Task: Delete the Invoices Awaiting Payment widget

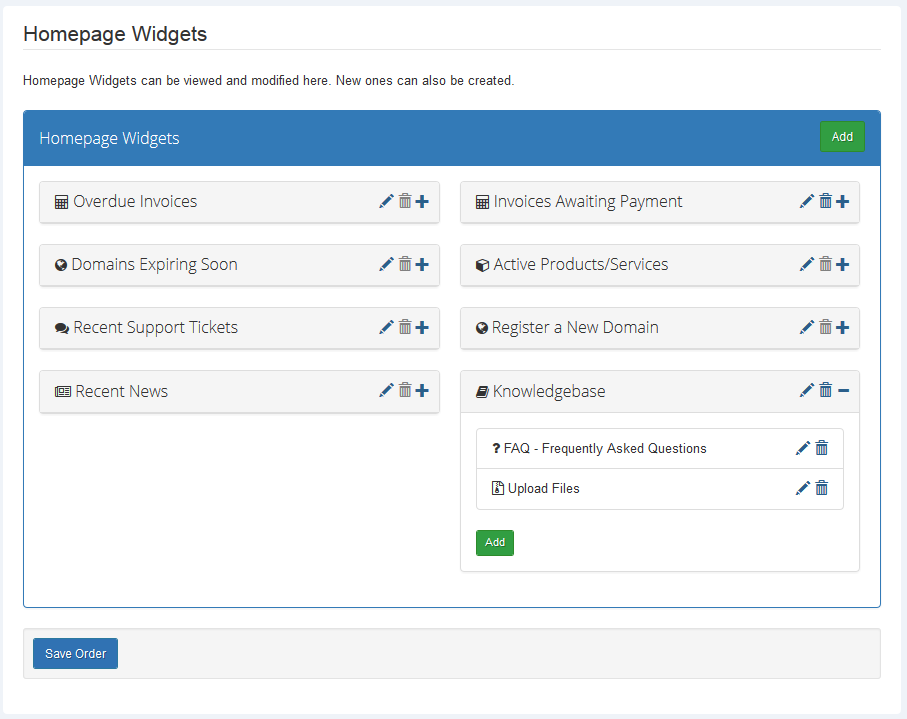Action: (825, 201)
